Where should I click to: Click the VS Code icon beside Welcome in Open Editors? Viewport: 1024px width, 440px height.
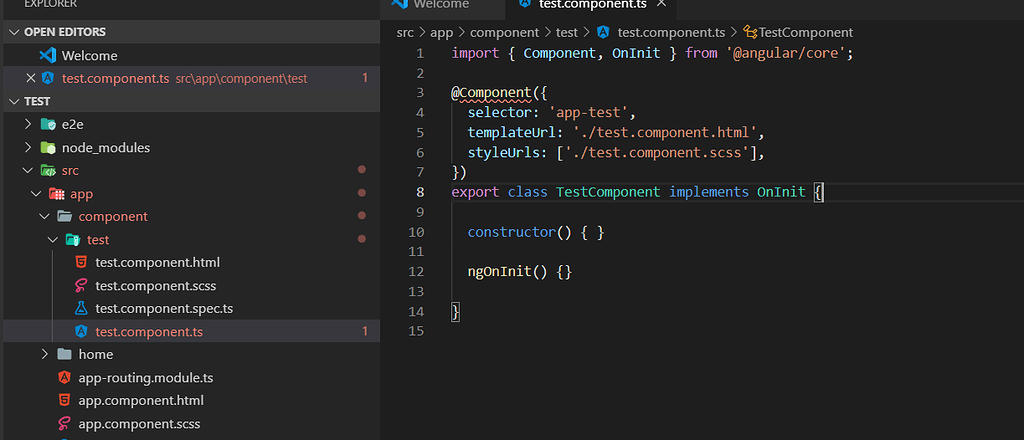[x=47, y=55]
